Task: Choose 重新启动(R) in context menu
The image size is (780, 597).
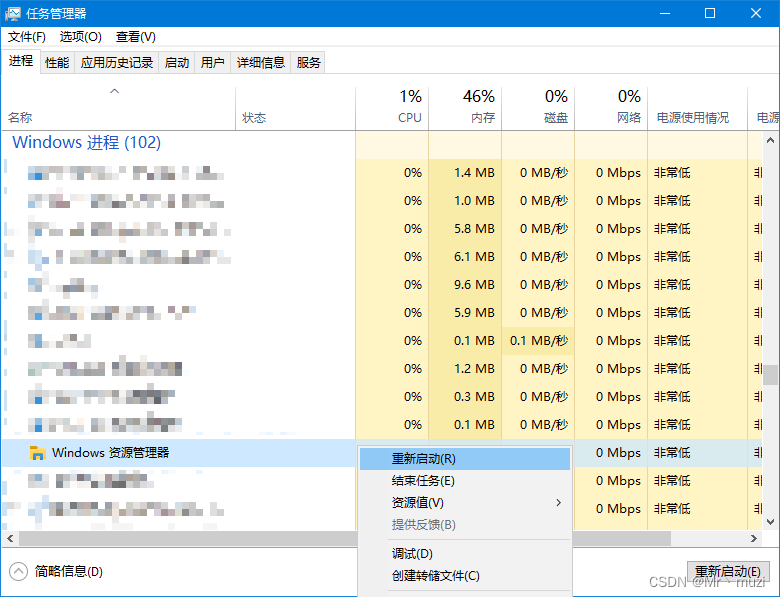Action: 465,459
